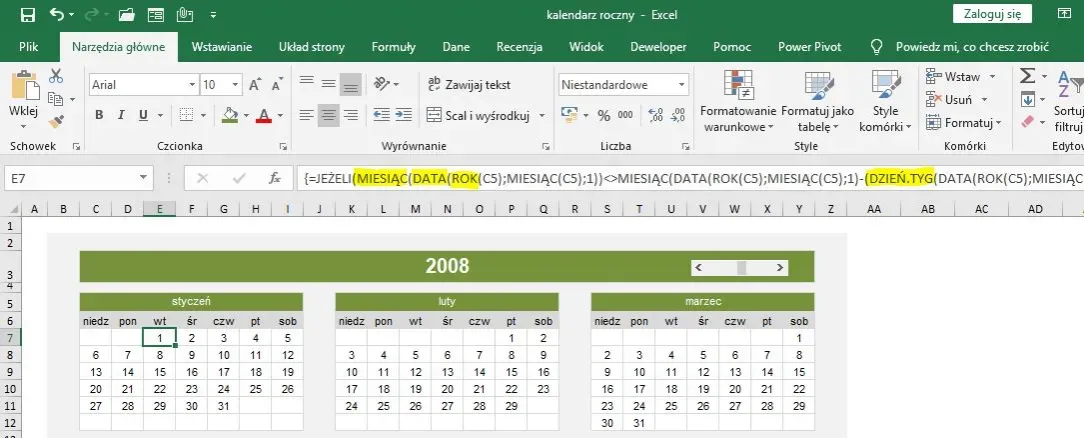The width and height of the screenshot is (1084, 438).
Task: Click the Clear eraser icon
Action: pos(1028,122)
